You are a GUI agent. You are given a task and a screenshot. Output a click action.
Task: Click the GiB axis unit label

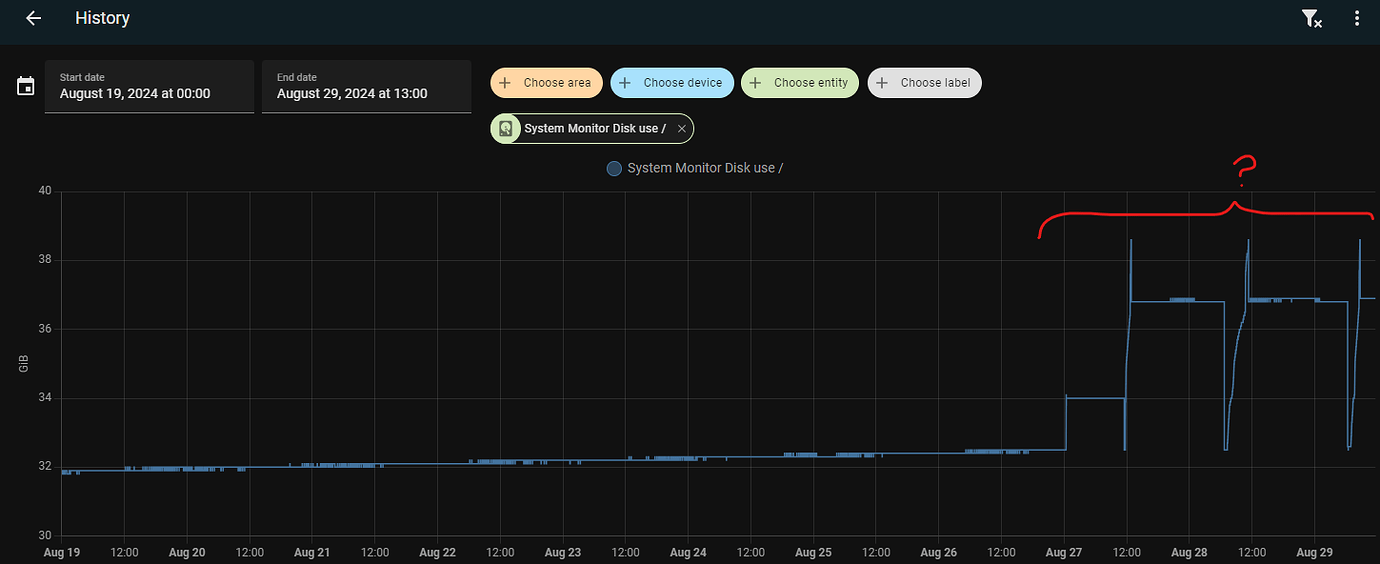coord(23,363)
